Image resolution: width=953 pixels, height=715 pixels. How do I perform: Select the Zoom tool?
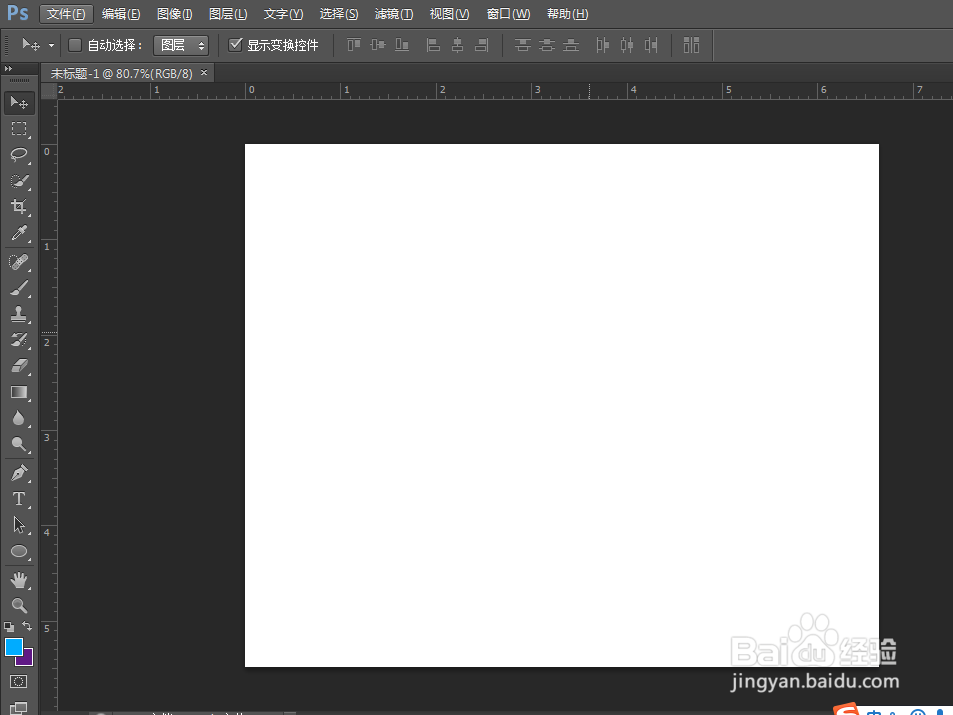click(19, 606)
